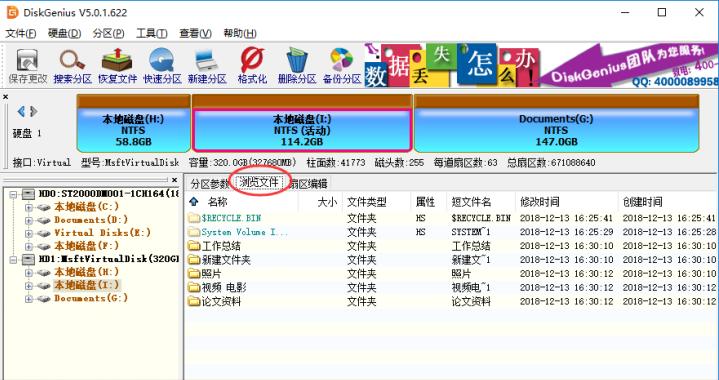The height and width of the screenshot is (380, 719).
Task: Close the left tree panel with its x
Action: pyautogui.click(x=174, y=180)
